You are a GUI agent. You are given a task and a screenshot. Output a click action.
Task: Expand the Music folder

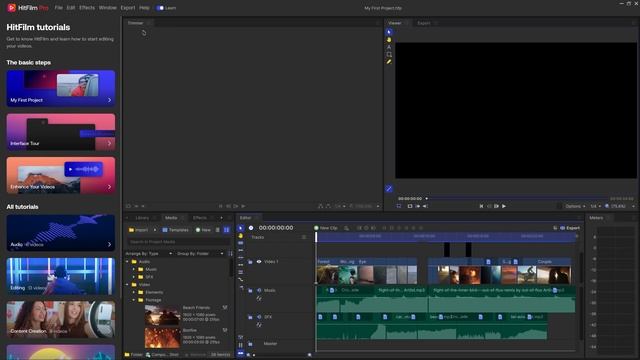click(134, 269)
